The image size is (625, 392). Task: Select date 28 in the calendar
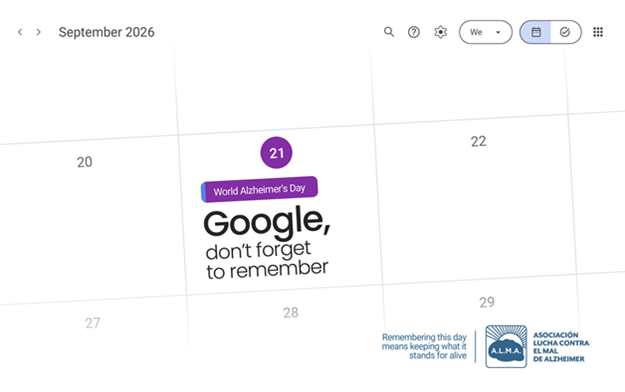291,312
